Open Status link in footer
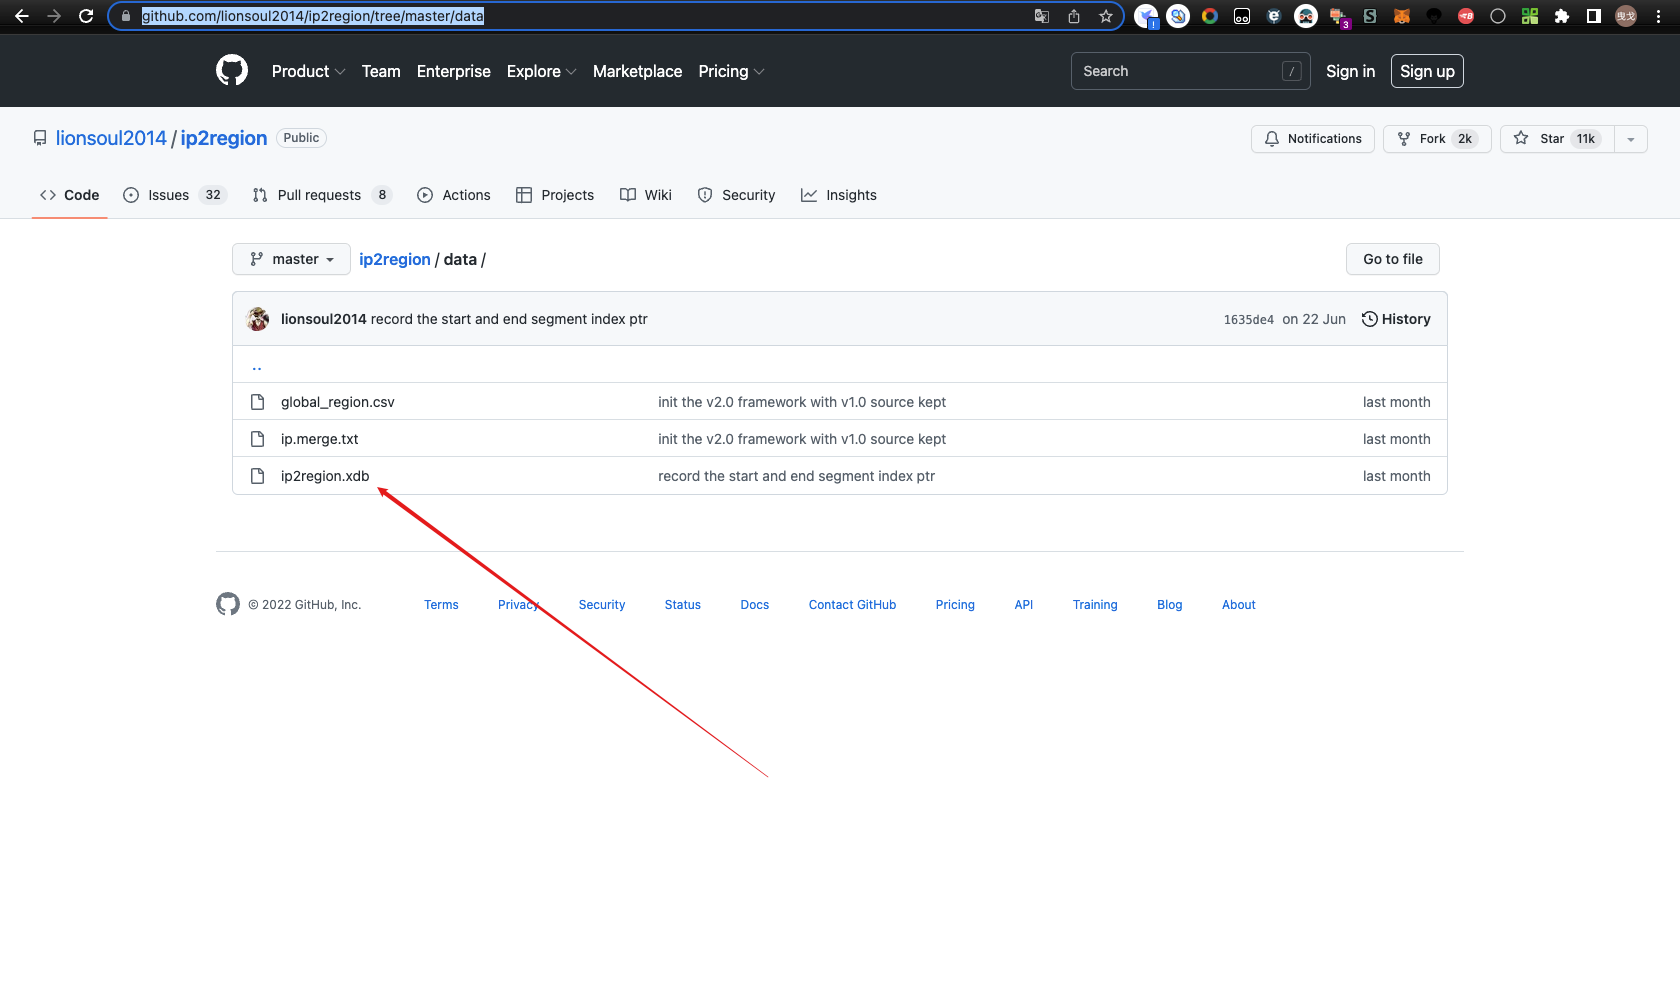This screenshot has height=1005, width=1680. click(683, 605)
